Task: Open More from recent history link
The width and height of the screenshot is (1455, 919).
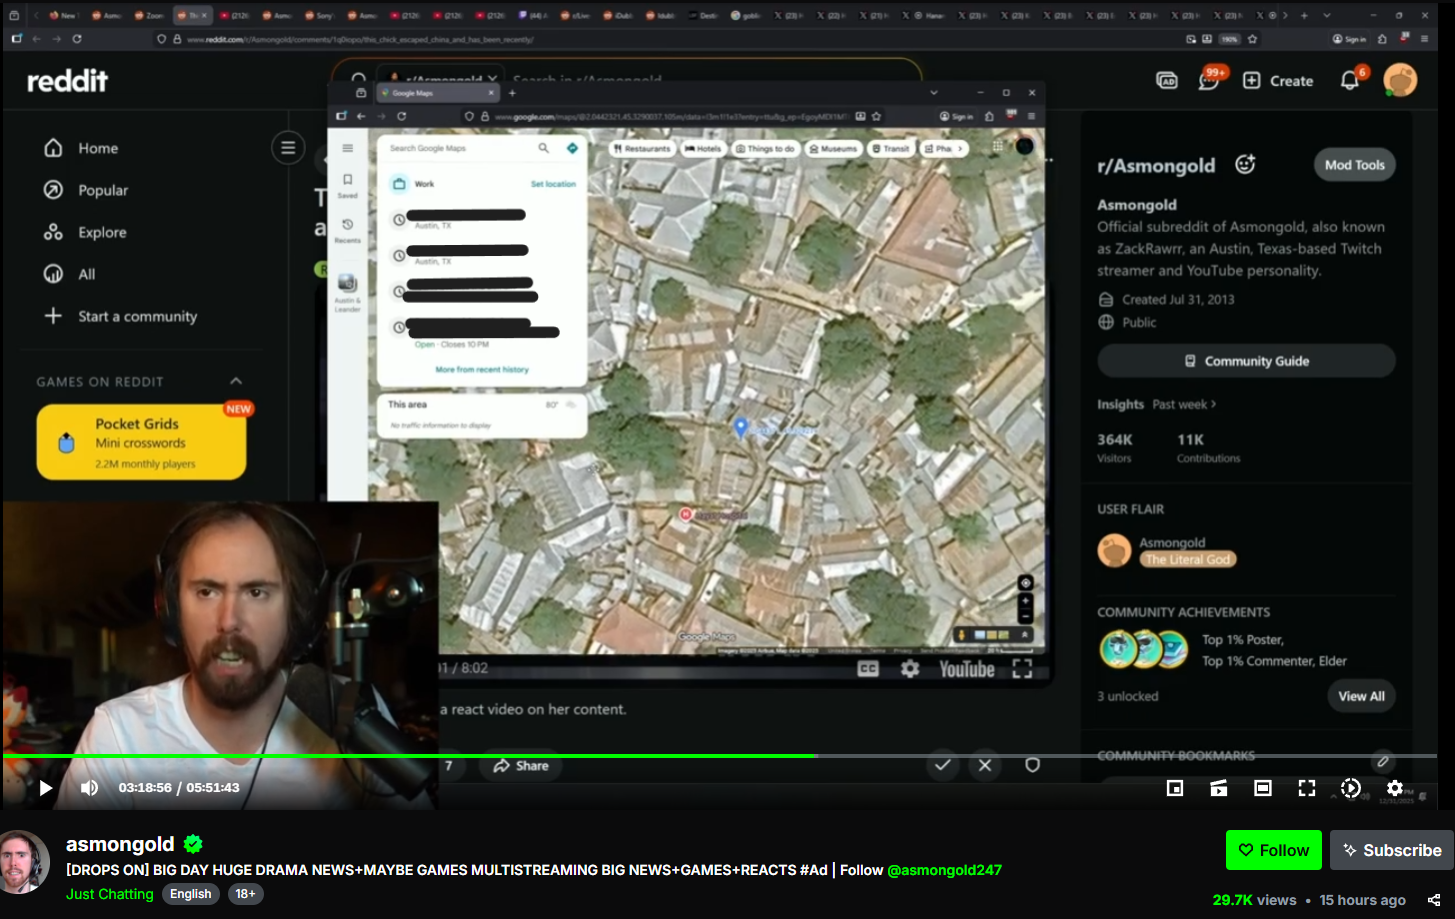Action: 482,370
